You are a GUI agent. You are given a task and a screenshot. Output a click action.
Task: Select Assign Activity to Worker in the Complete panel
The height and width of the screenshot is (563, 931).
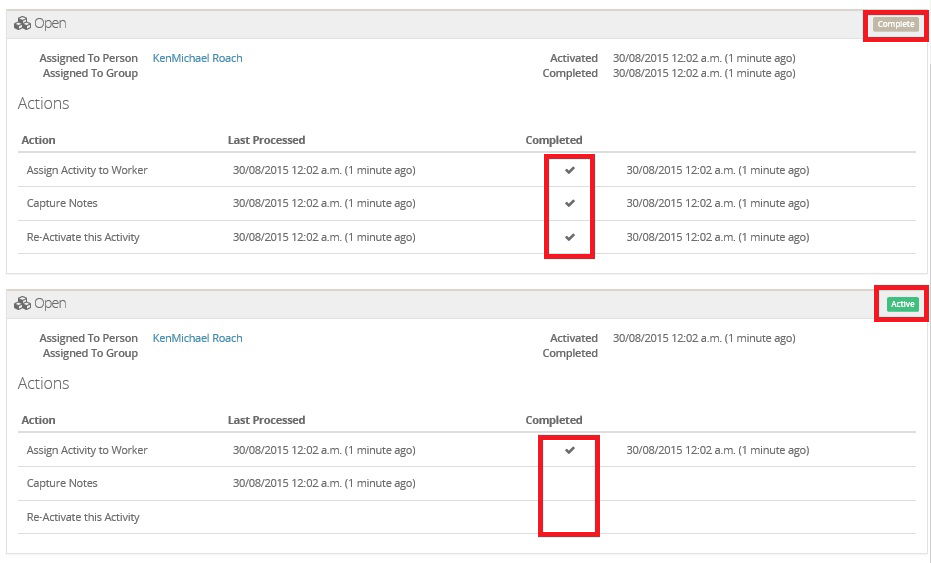pos(87,171)
